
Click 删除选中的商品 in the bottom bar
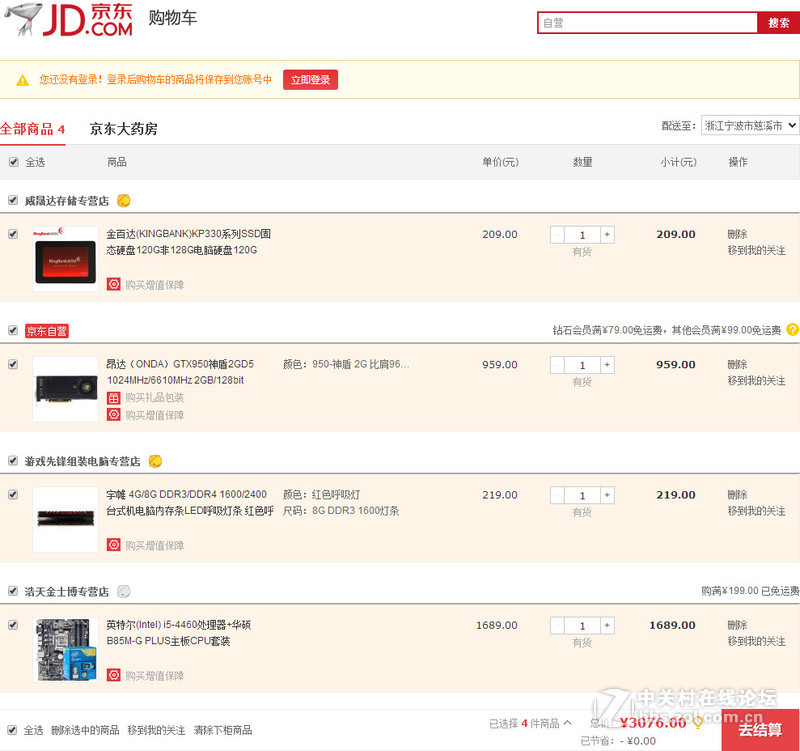[85, 730]
